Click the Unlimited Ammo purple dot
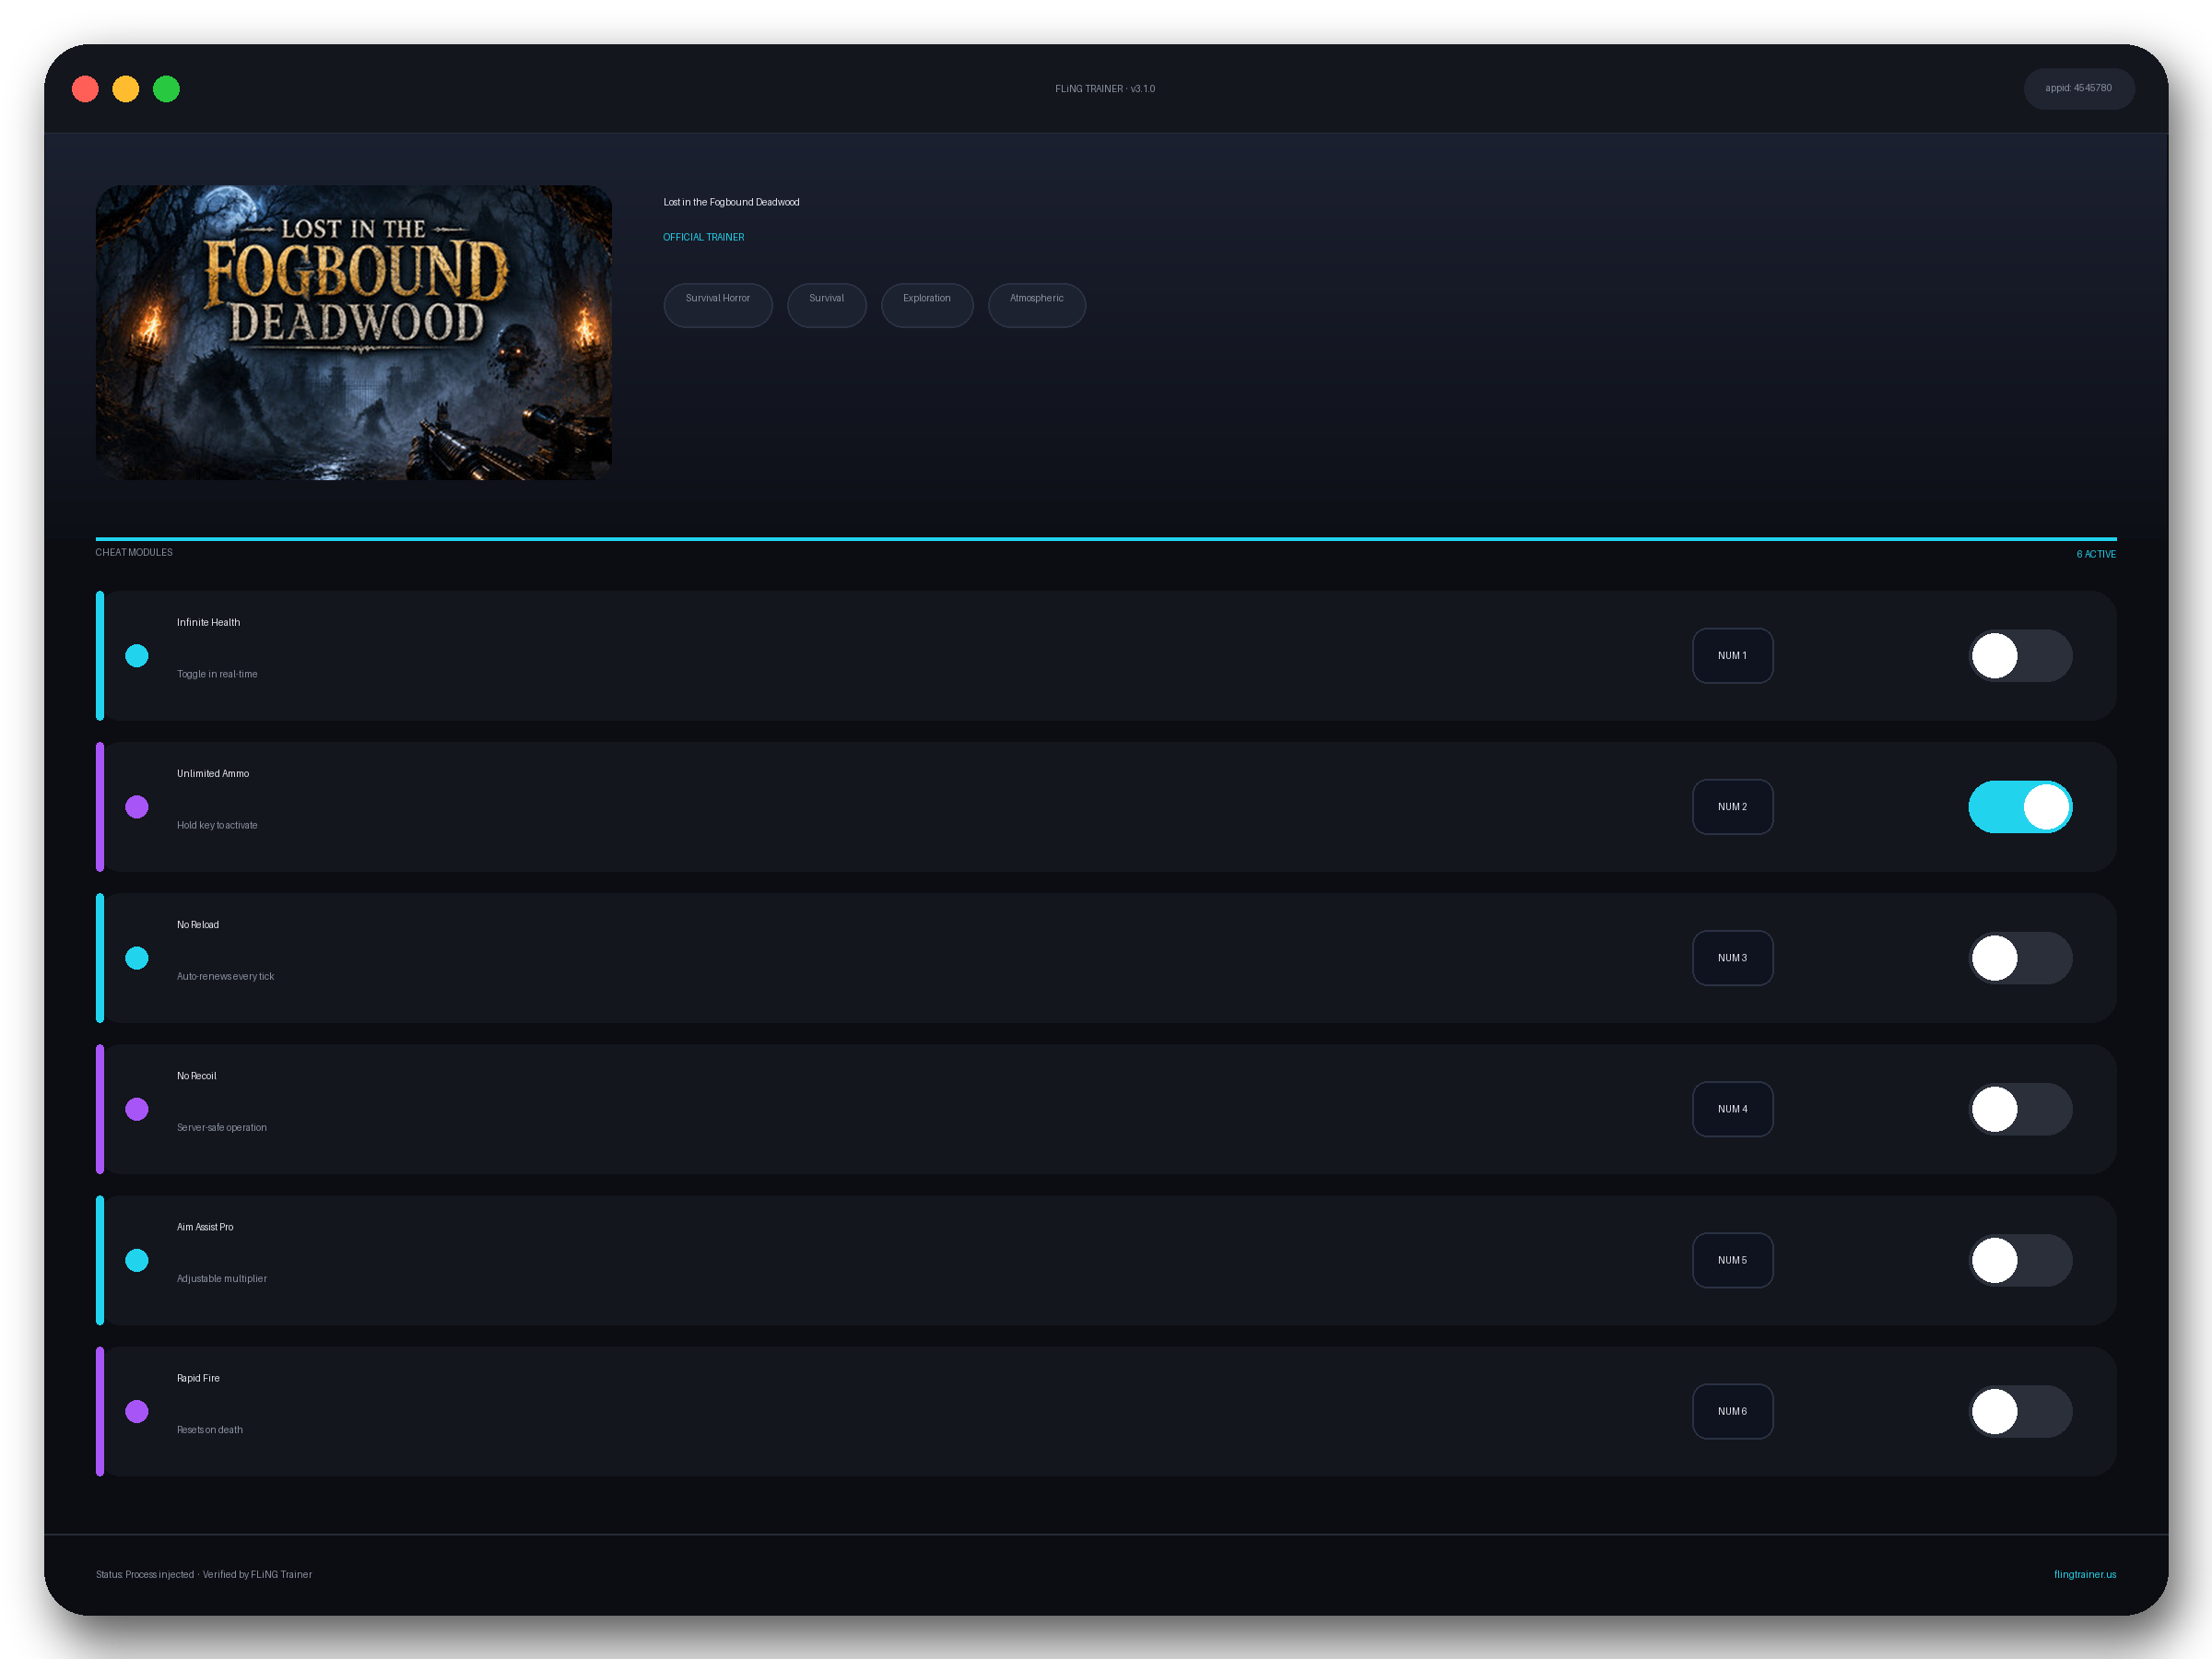The height and width of the screenshot is (1659, 2212). [137, 807]
